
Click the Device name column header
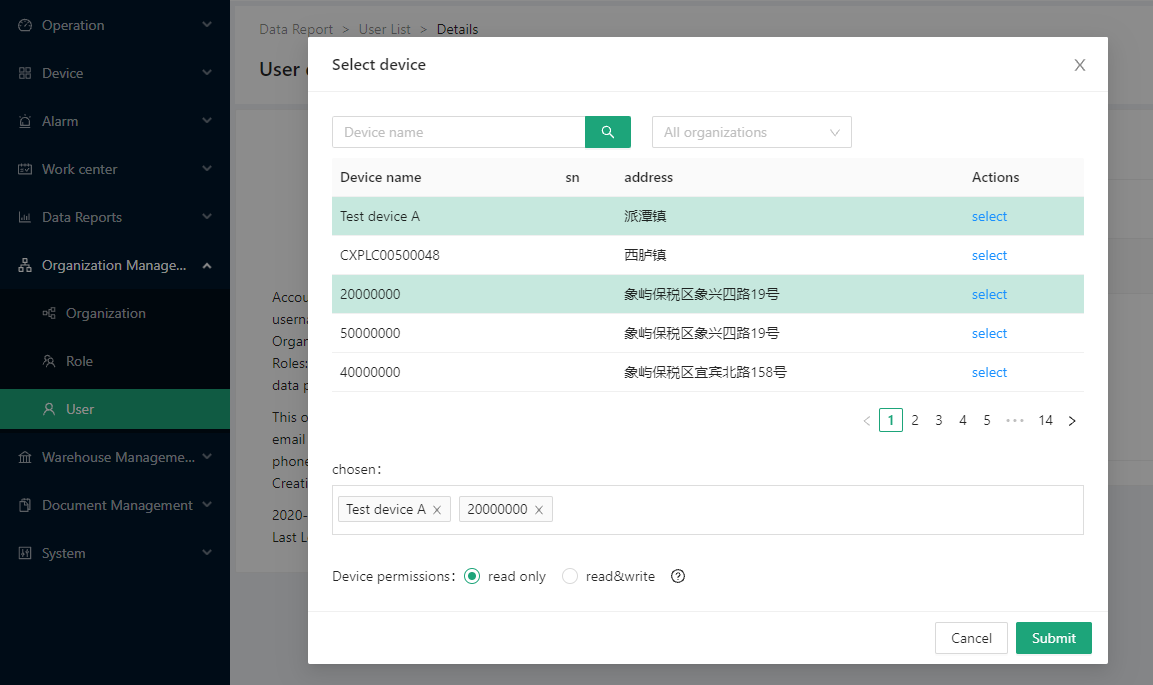pos(381,177)
